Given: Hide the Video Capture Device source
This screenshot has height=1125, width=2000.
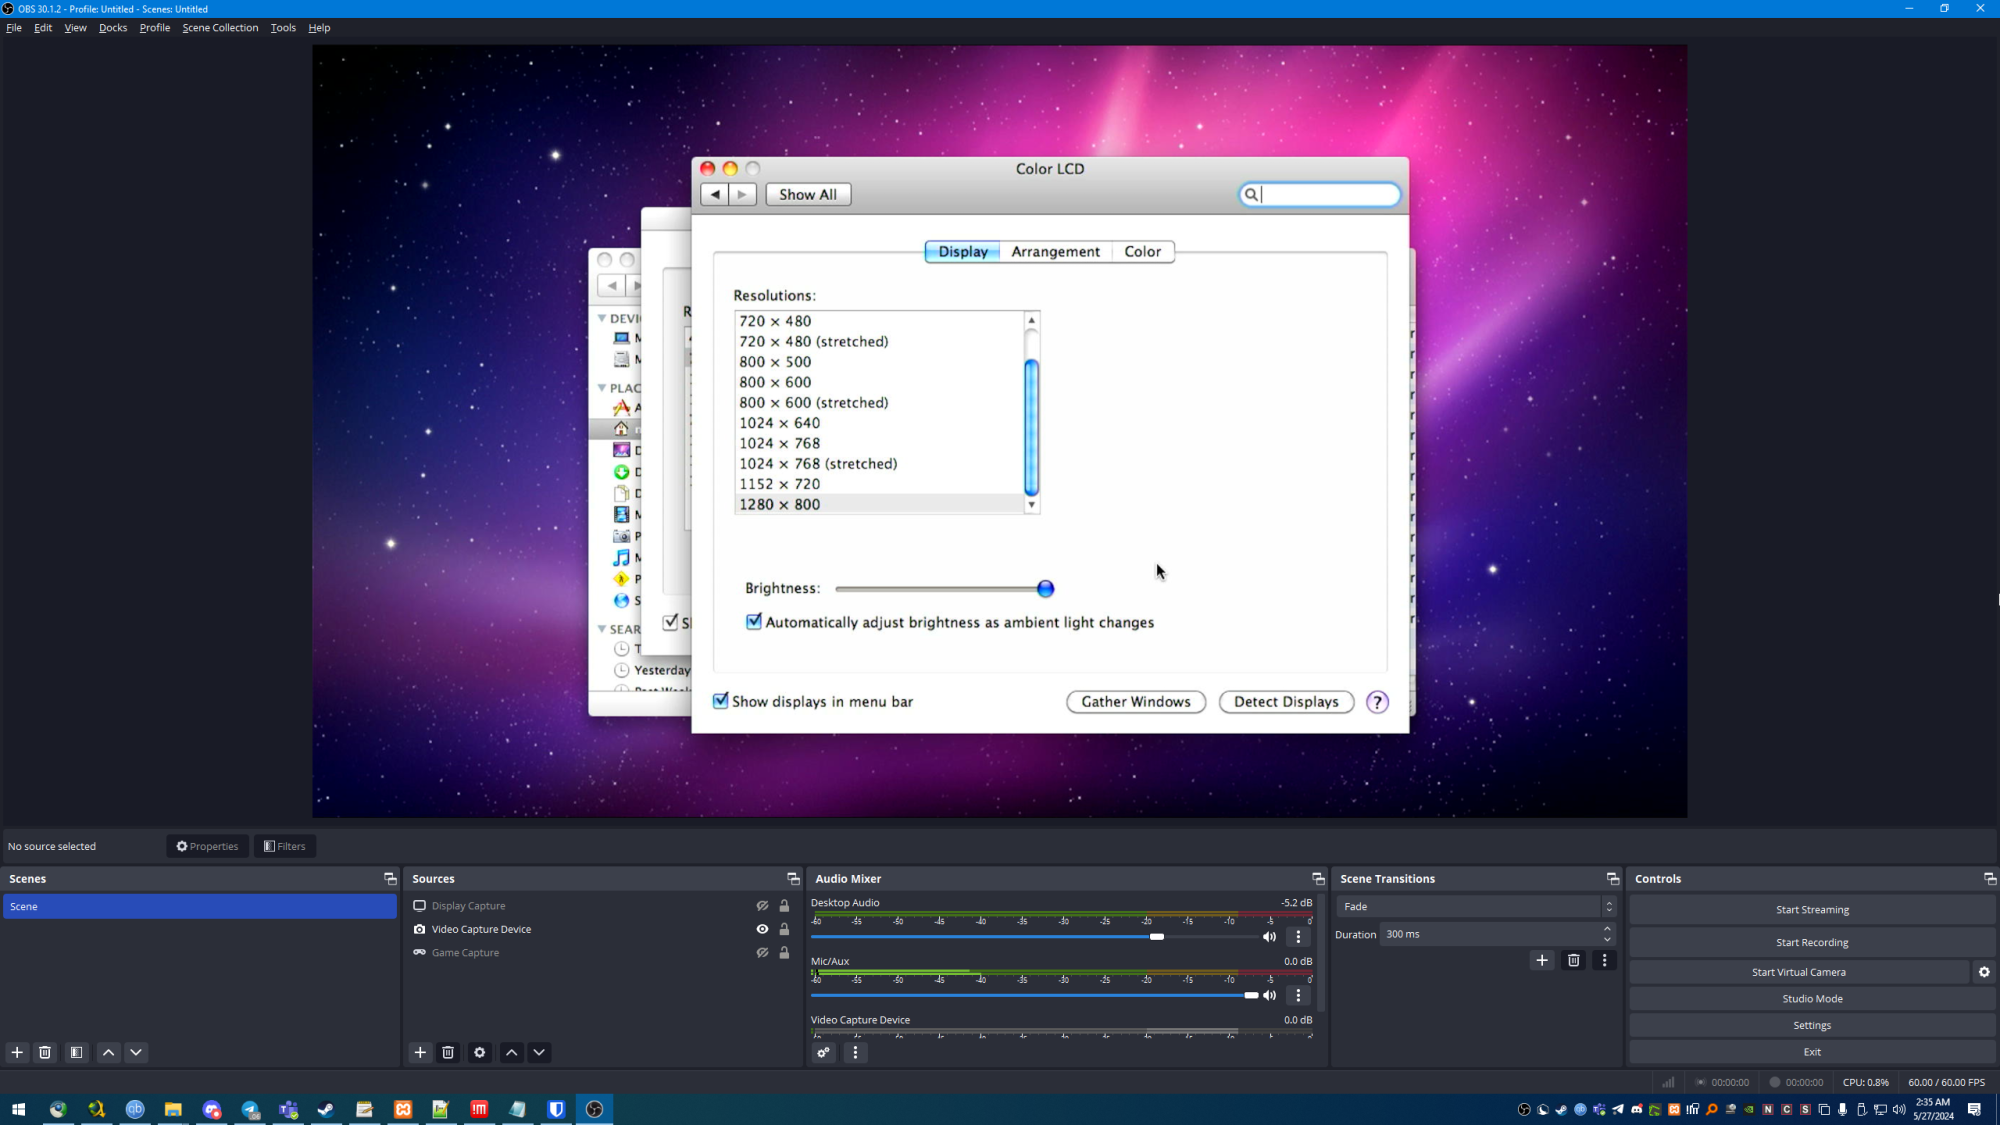Looking at the screenshot, I should coord(762,929).
